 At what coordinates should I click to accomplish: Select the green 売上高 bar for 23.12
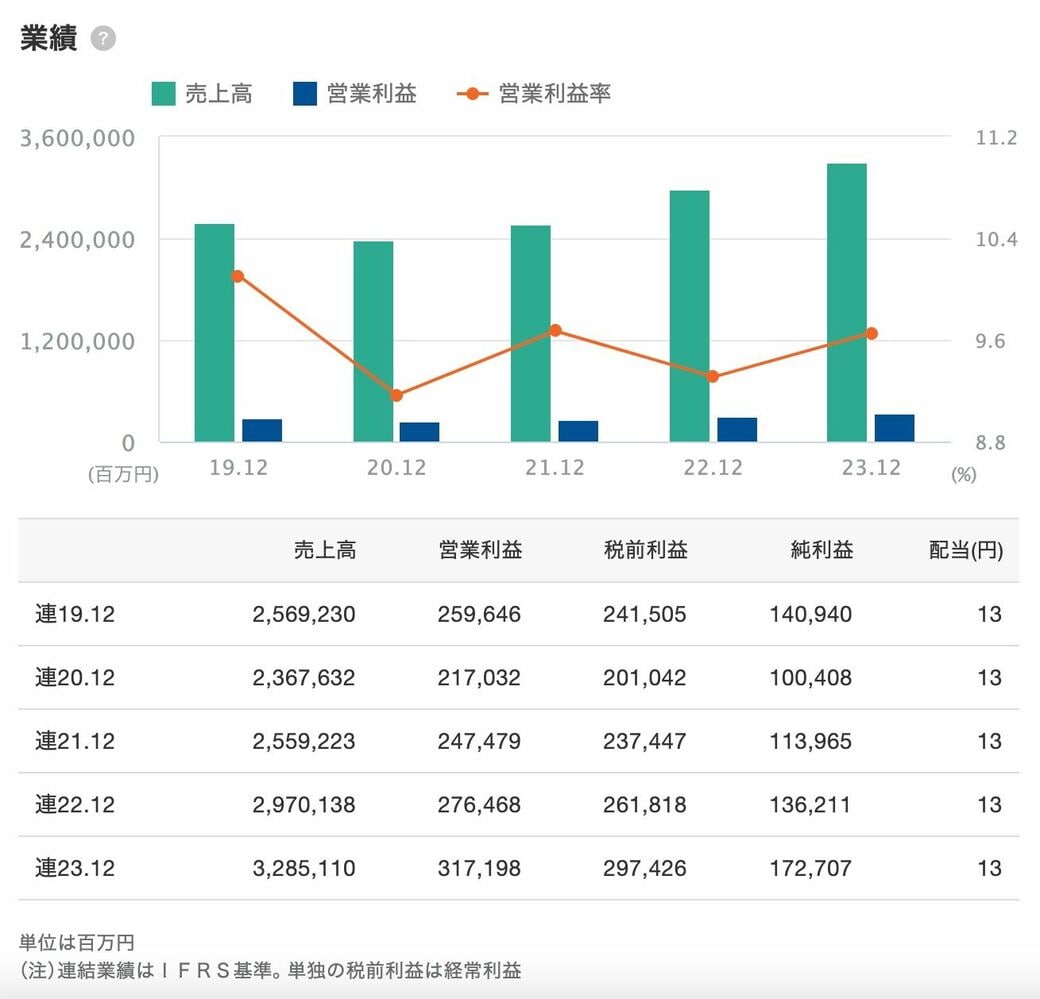pos(847,302)
